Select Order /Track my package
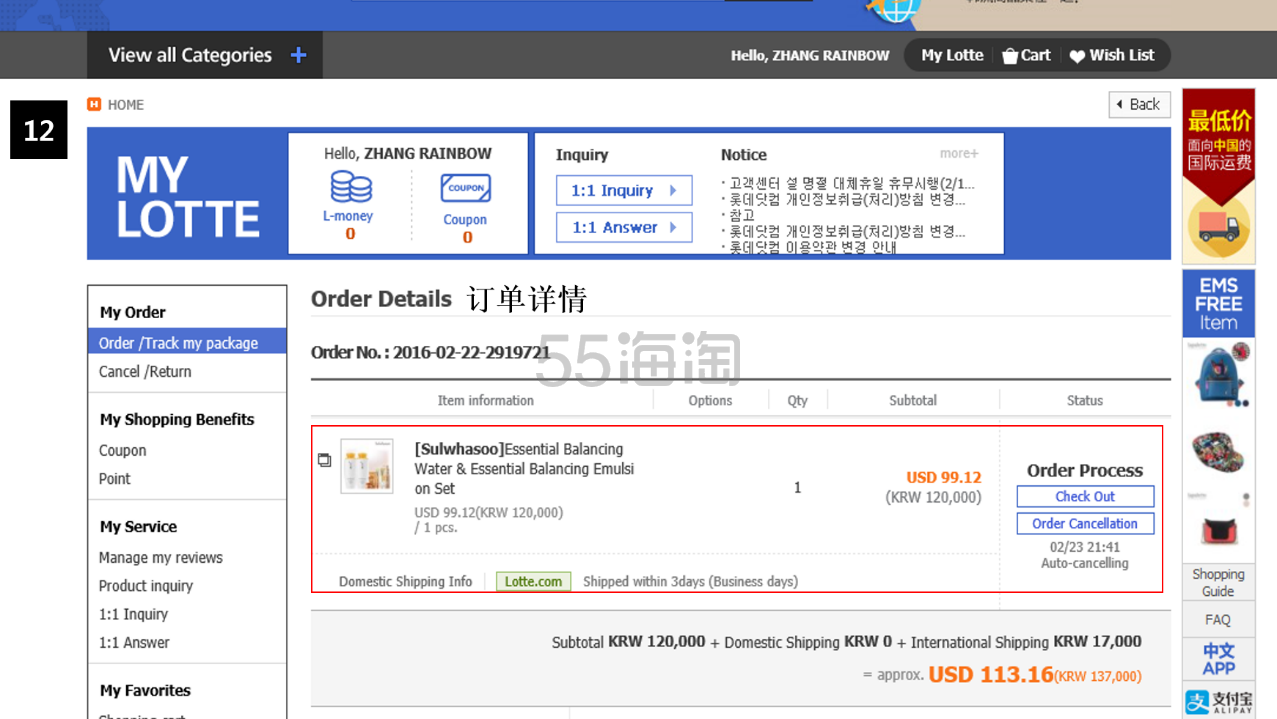 tap(187, 342)
